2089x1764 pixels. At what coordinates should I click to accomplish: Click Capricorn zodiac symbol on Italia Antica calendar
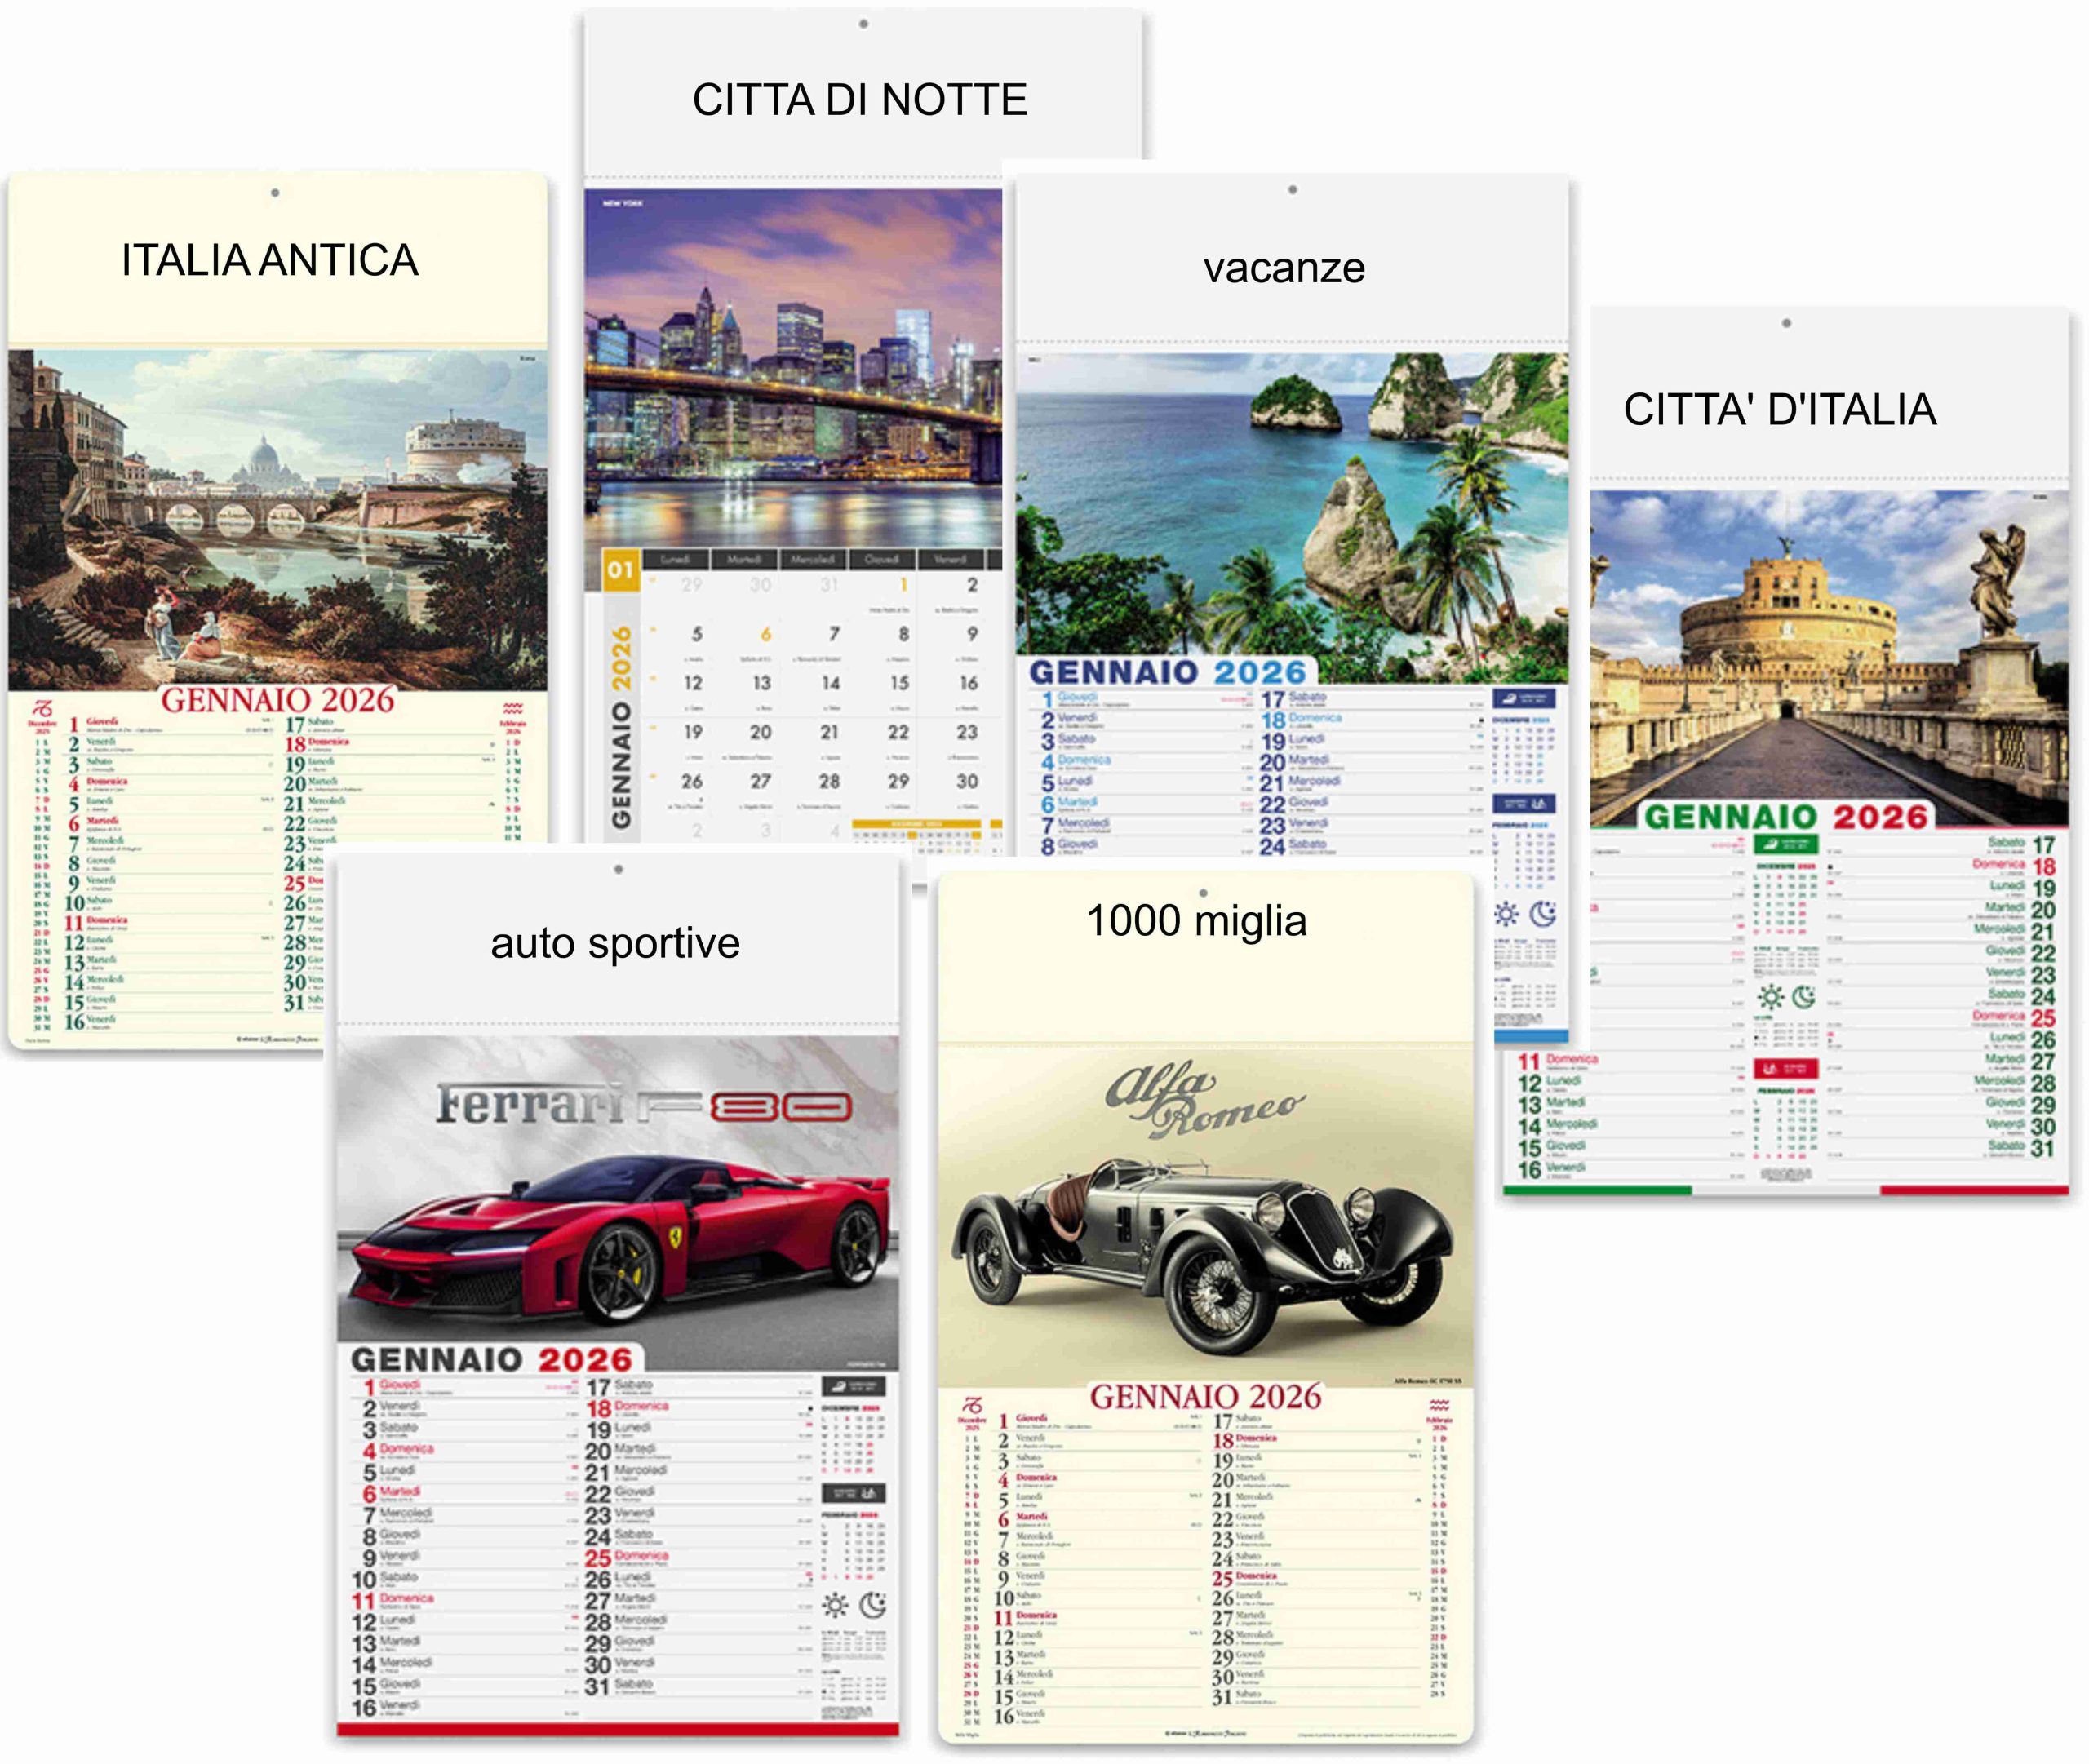(42, 709)
